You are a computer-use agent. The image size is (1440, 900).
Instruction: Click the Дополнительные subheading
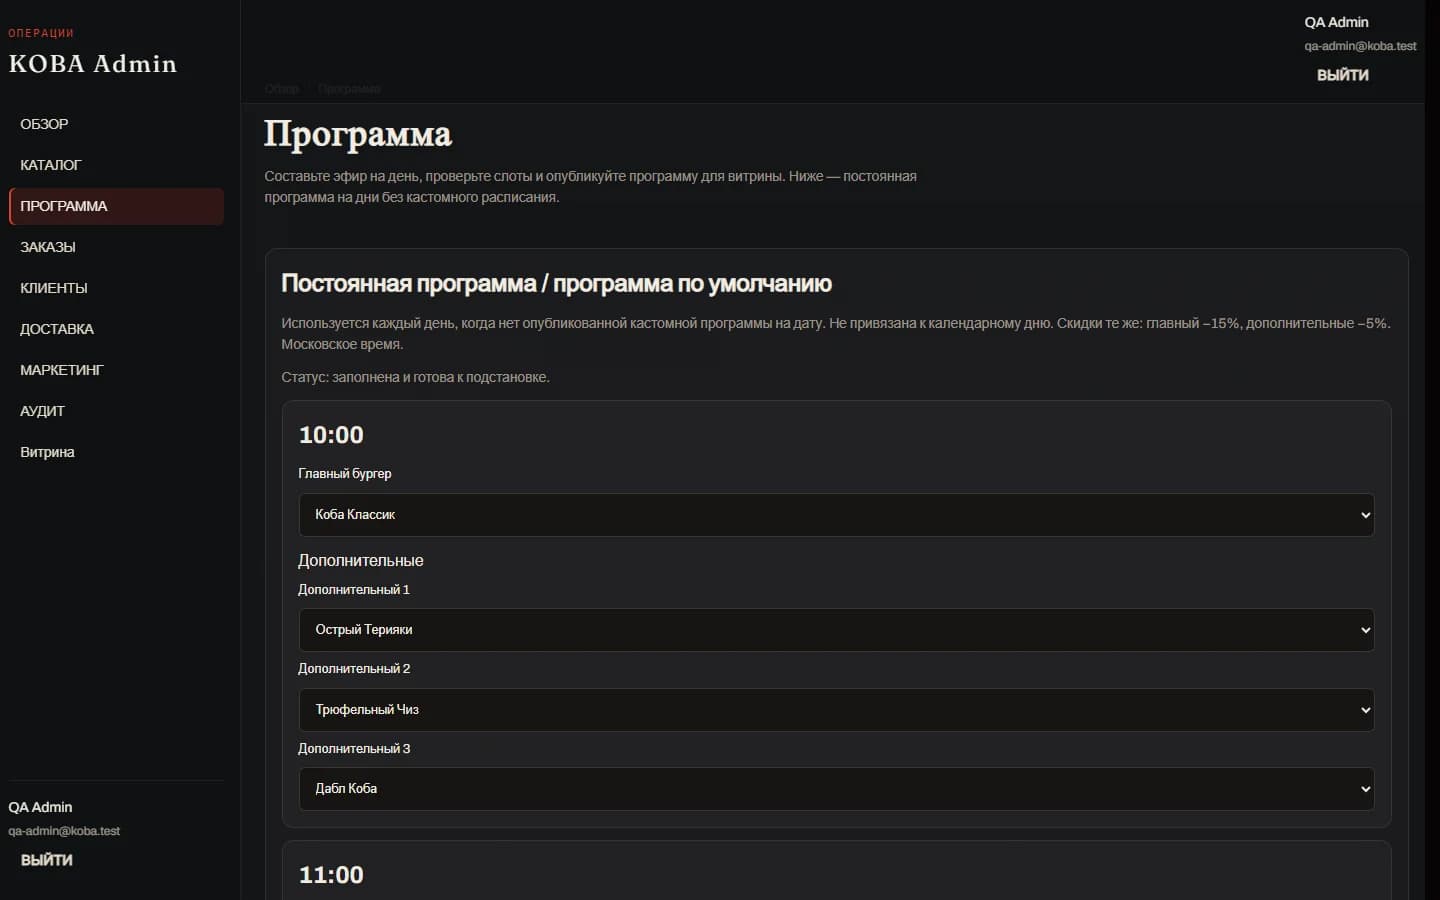tap(360, 561)
